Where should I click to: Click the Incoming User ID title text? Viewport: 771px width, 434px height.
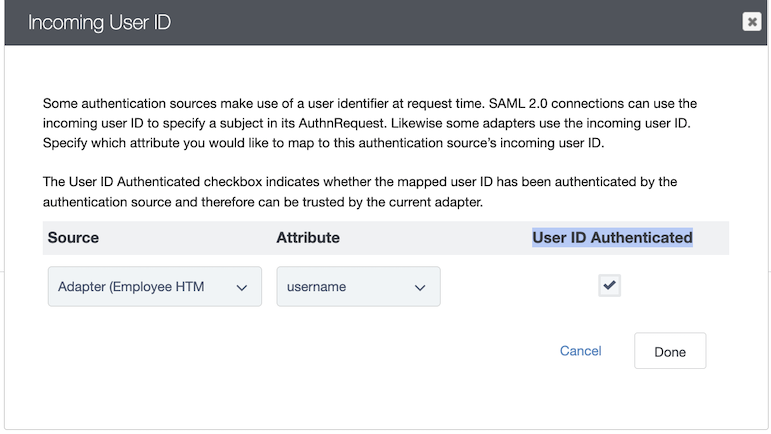pos(99,22)
